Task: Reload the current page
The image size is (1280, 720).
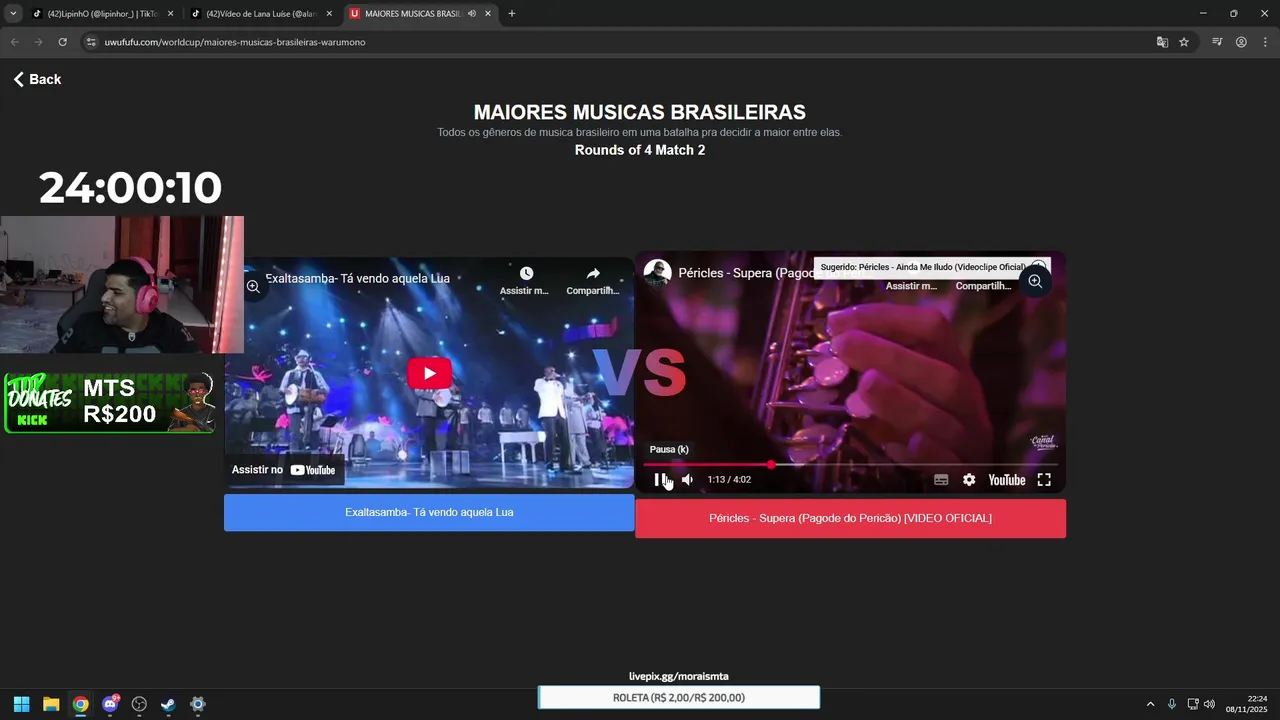Action: point(62,42)
